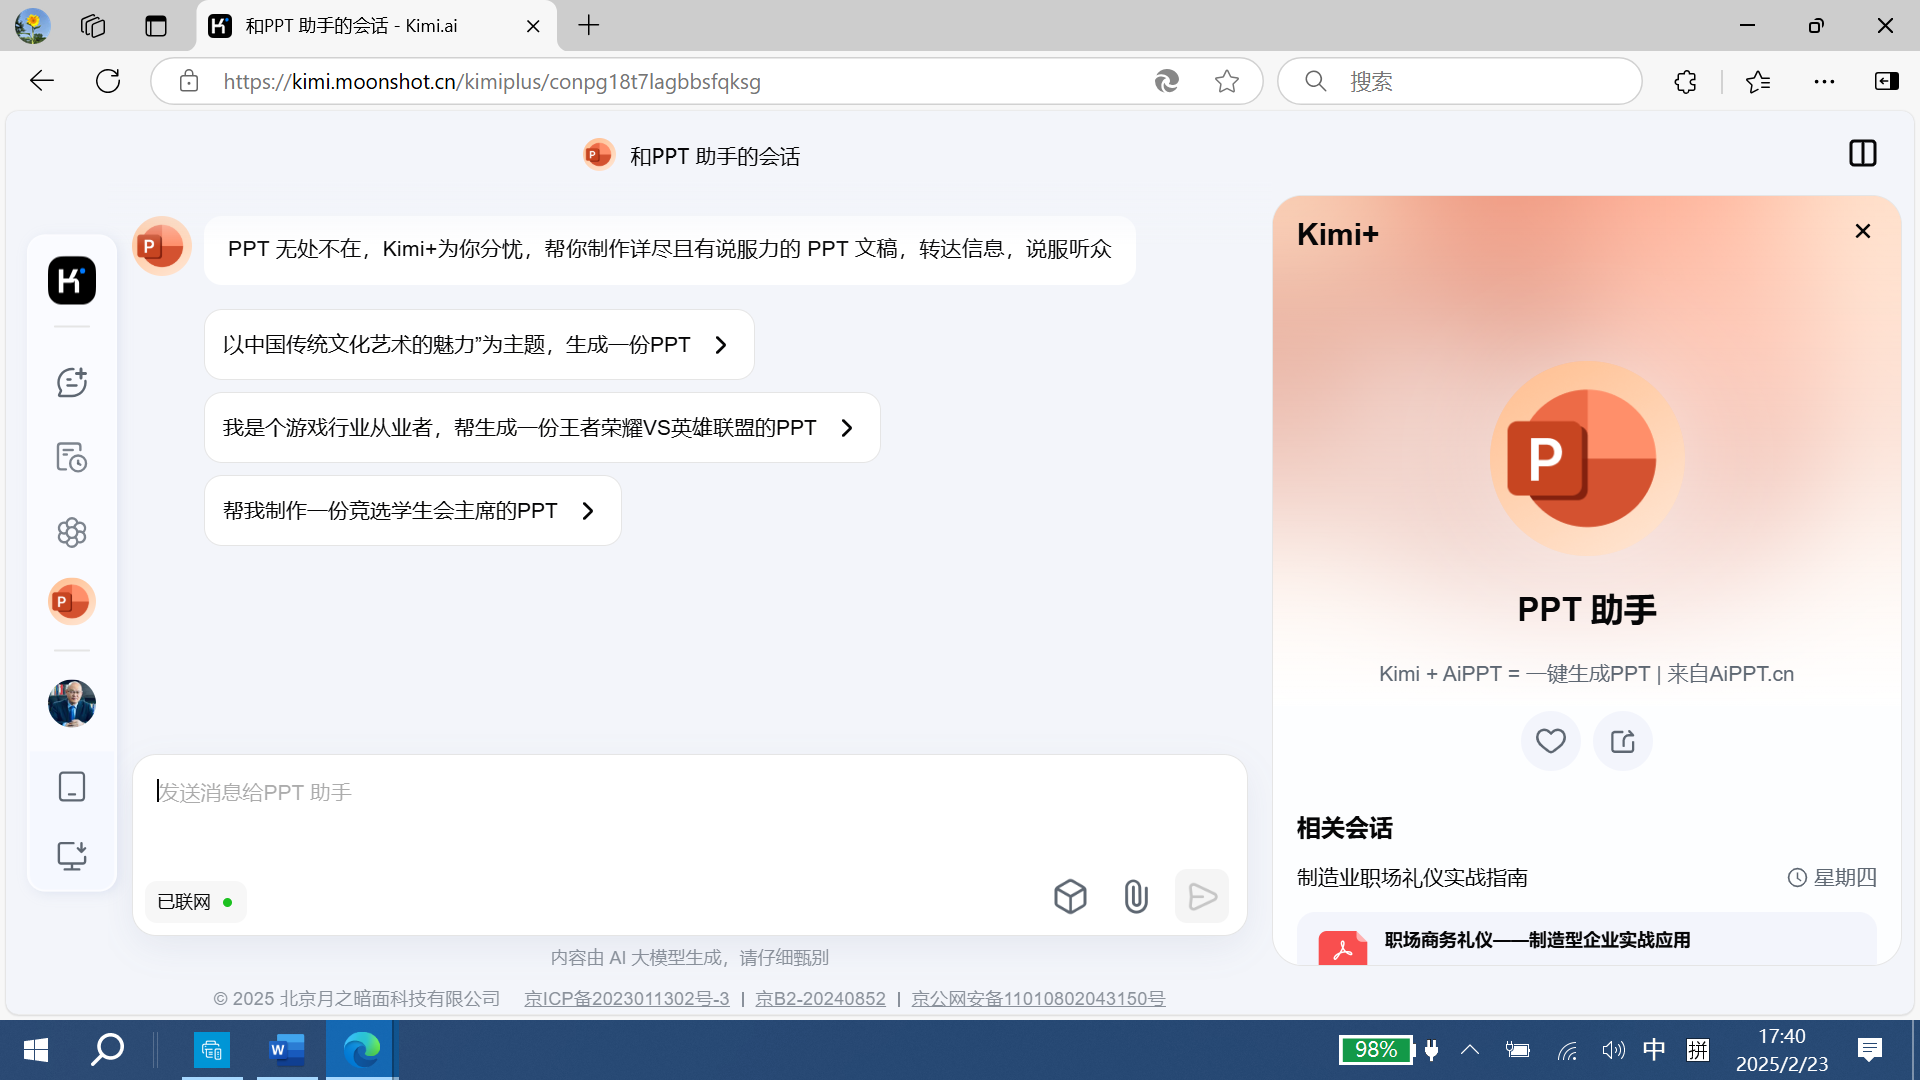This screenshot has height=1080, width=1920.
Task: Choose the 王者荣耀VS英雄联盟 PPT suggestion
Action: coord(542,428)
